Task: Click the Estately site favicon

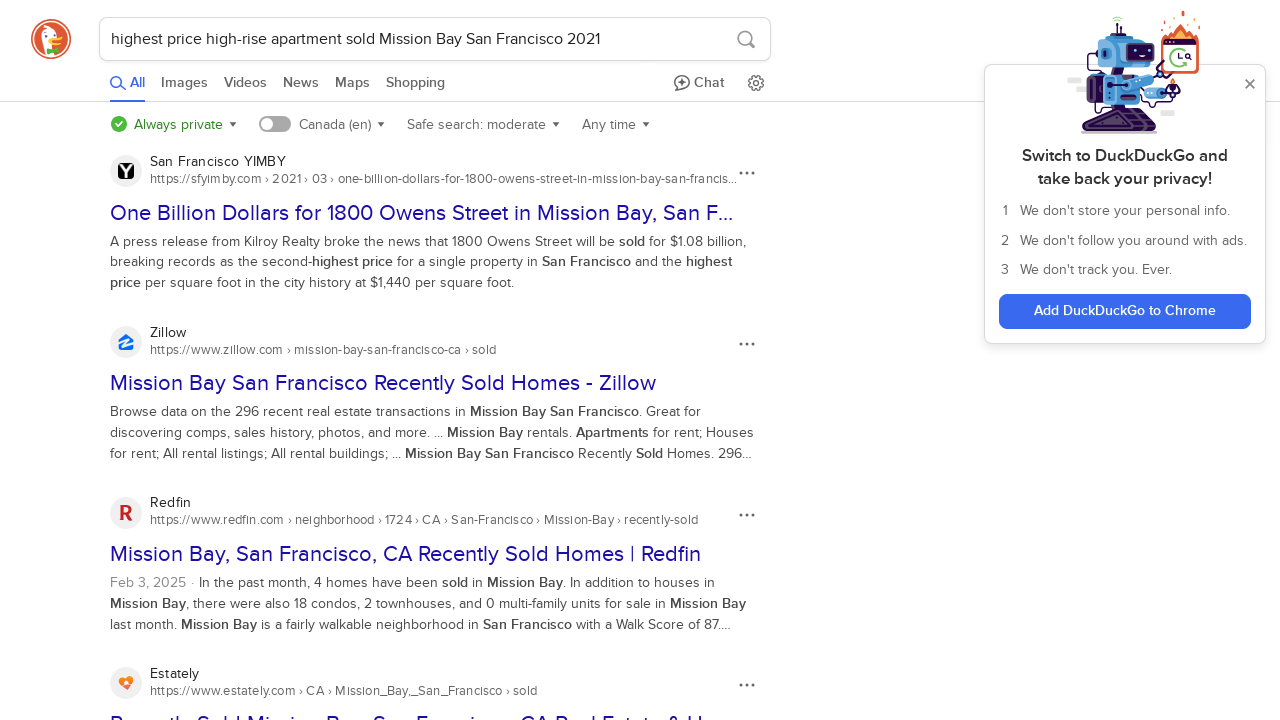Action: click(x=126, y=683)
